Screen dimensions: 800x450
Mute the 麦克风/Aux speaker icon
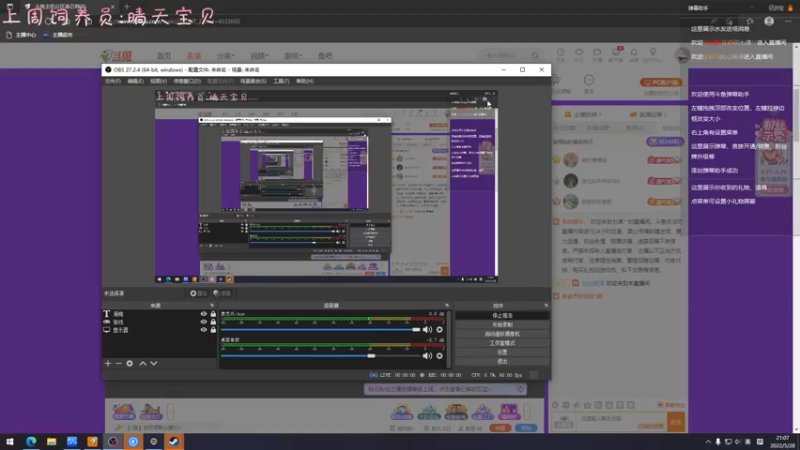(x=427, y=330)
